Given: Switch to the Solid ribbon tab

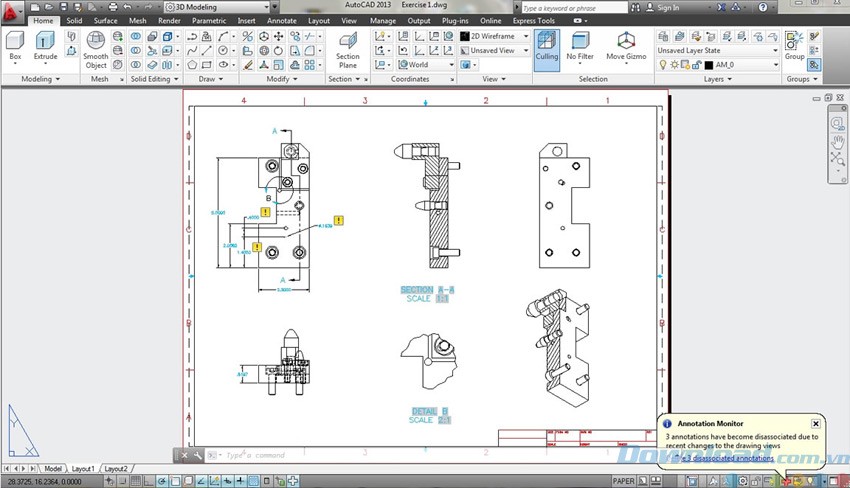Looking at the screenshot, I should click(x=74, y=21).
